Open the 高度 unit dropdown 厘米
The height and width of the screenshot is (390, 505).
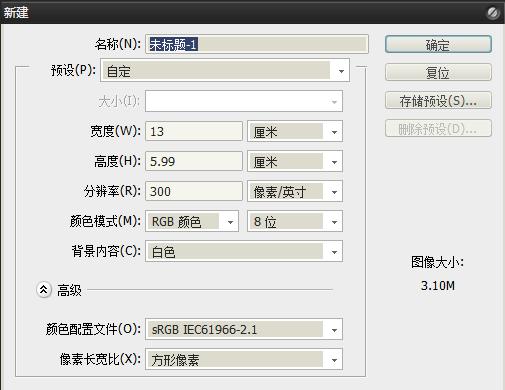295,161
